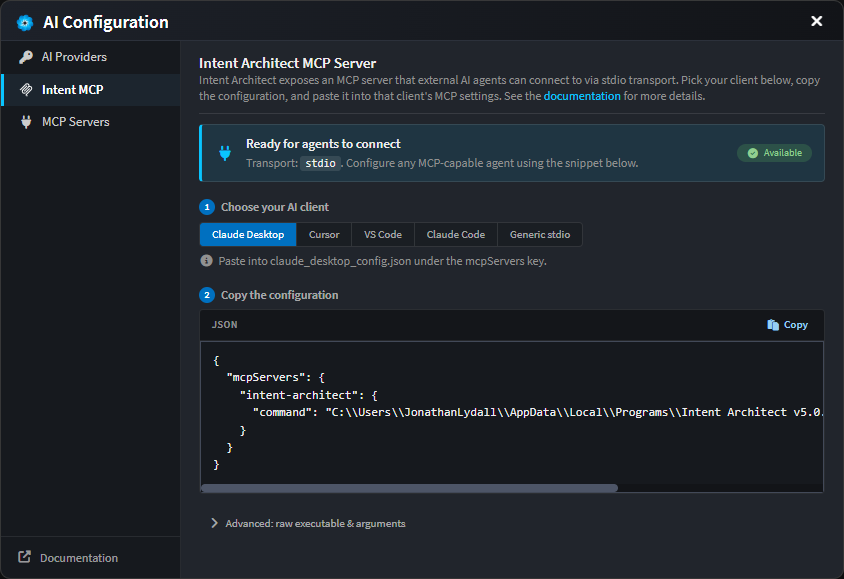
Task: Switch to the Generic stdio tab
Action: tap(540, 235)
